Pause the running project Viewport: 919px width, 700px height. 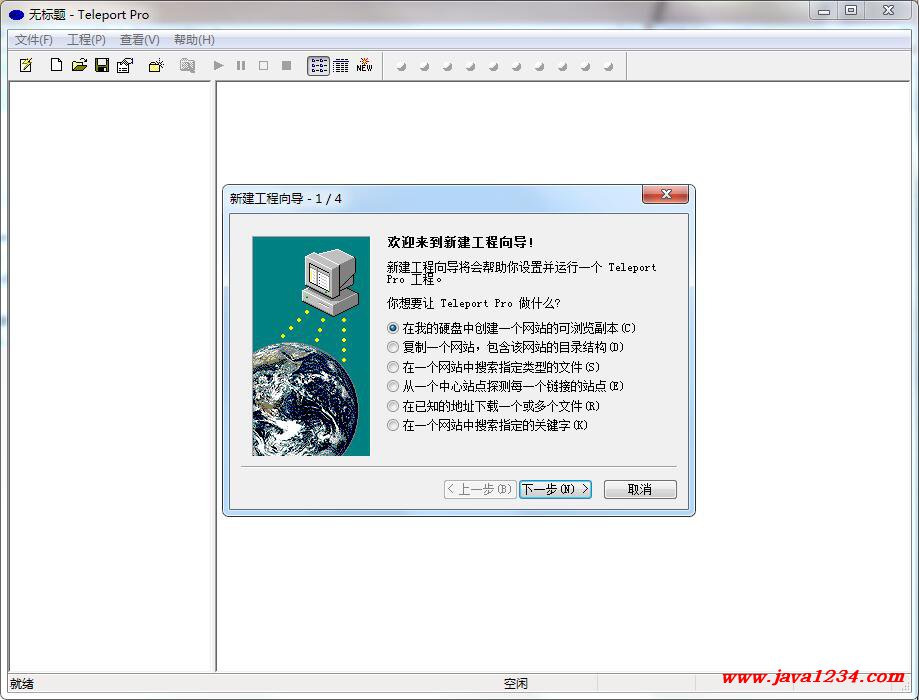coord(241,65)
